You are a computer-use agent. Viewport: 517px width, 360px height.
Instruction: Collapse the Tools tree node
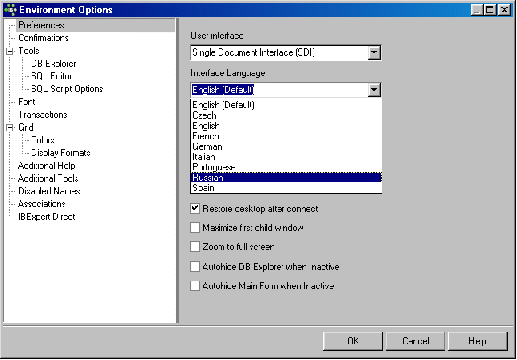point(10,51)
